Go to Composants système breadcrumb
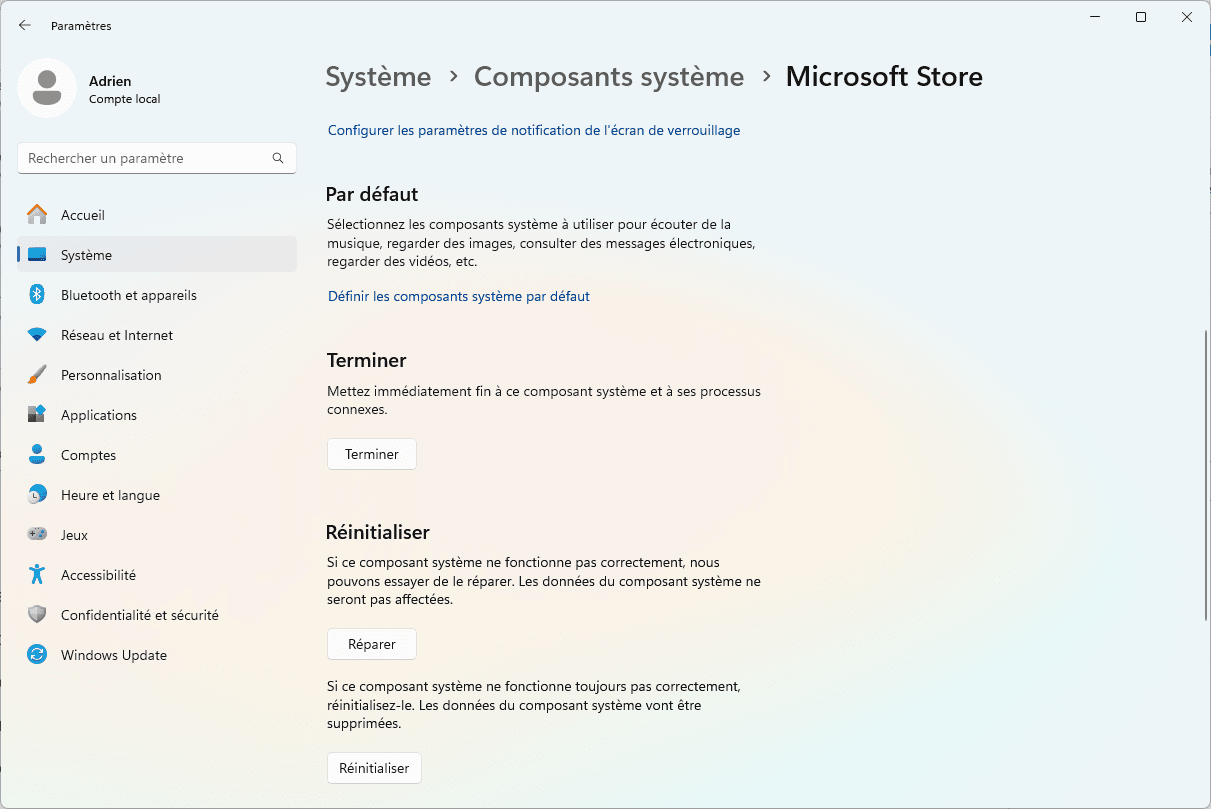 tap(609, 77)
